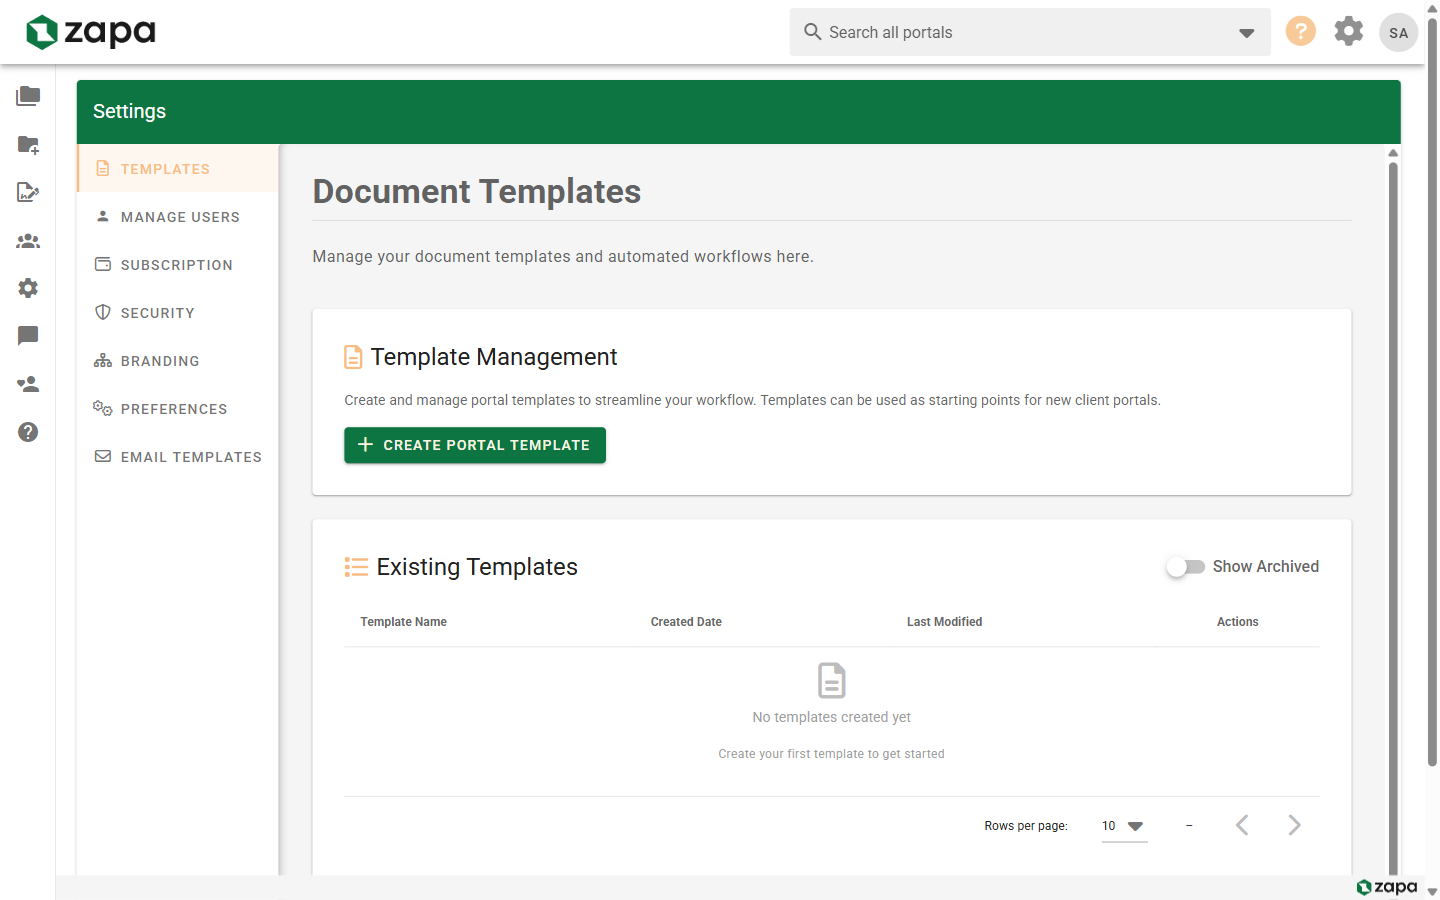
Task: Select the TEMPLATES settings tab
Action: [178, 168]
